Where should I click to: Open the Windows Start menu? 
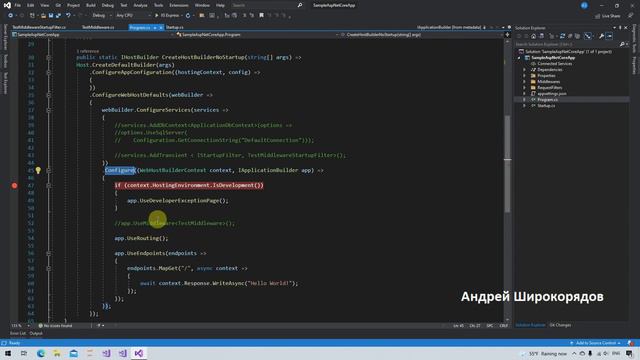8,353
